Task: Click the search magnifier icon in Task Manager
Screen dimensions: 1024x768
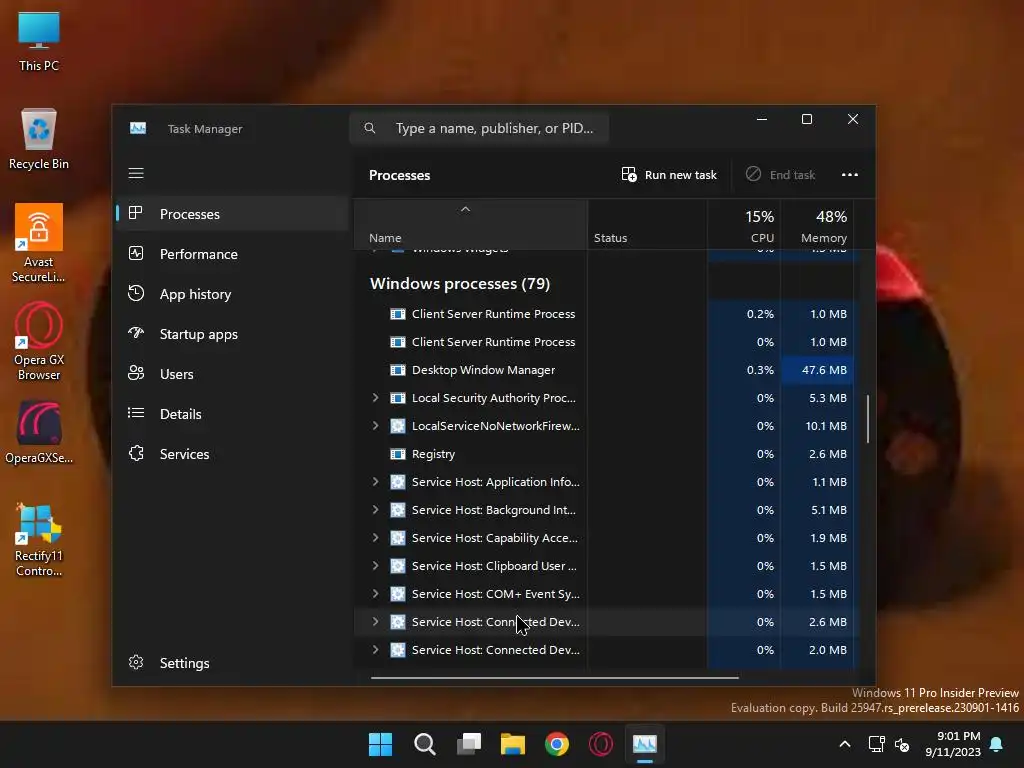Action: tap(370, 128)
